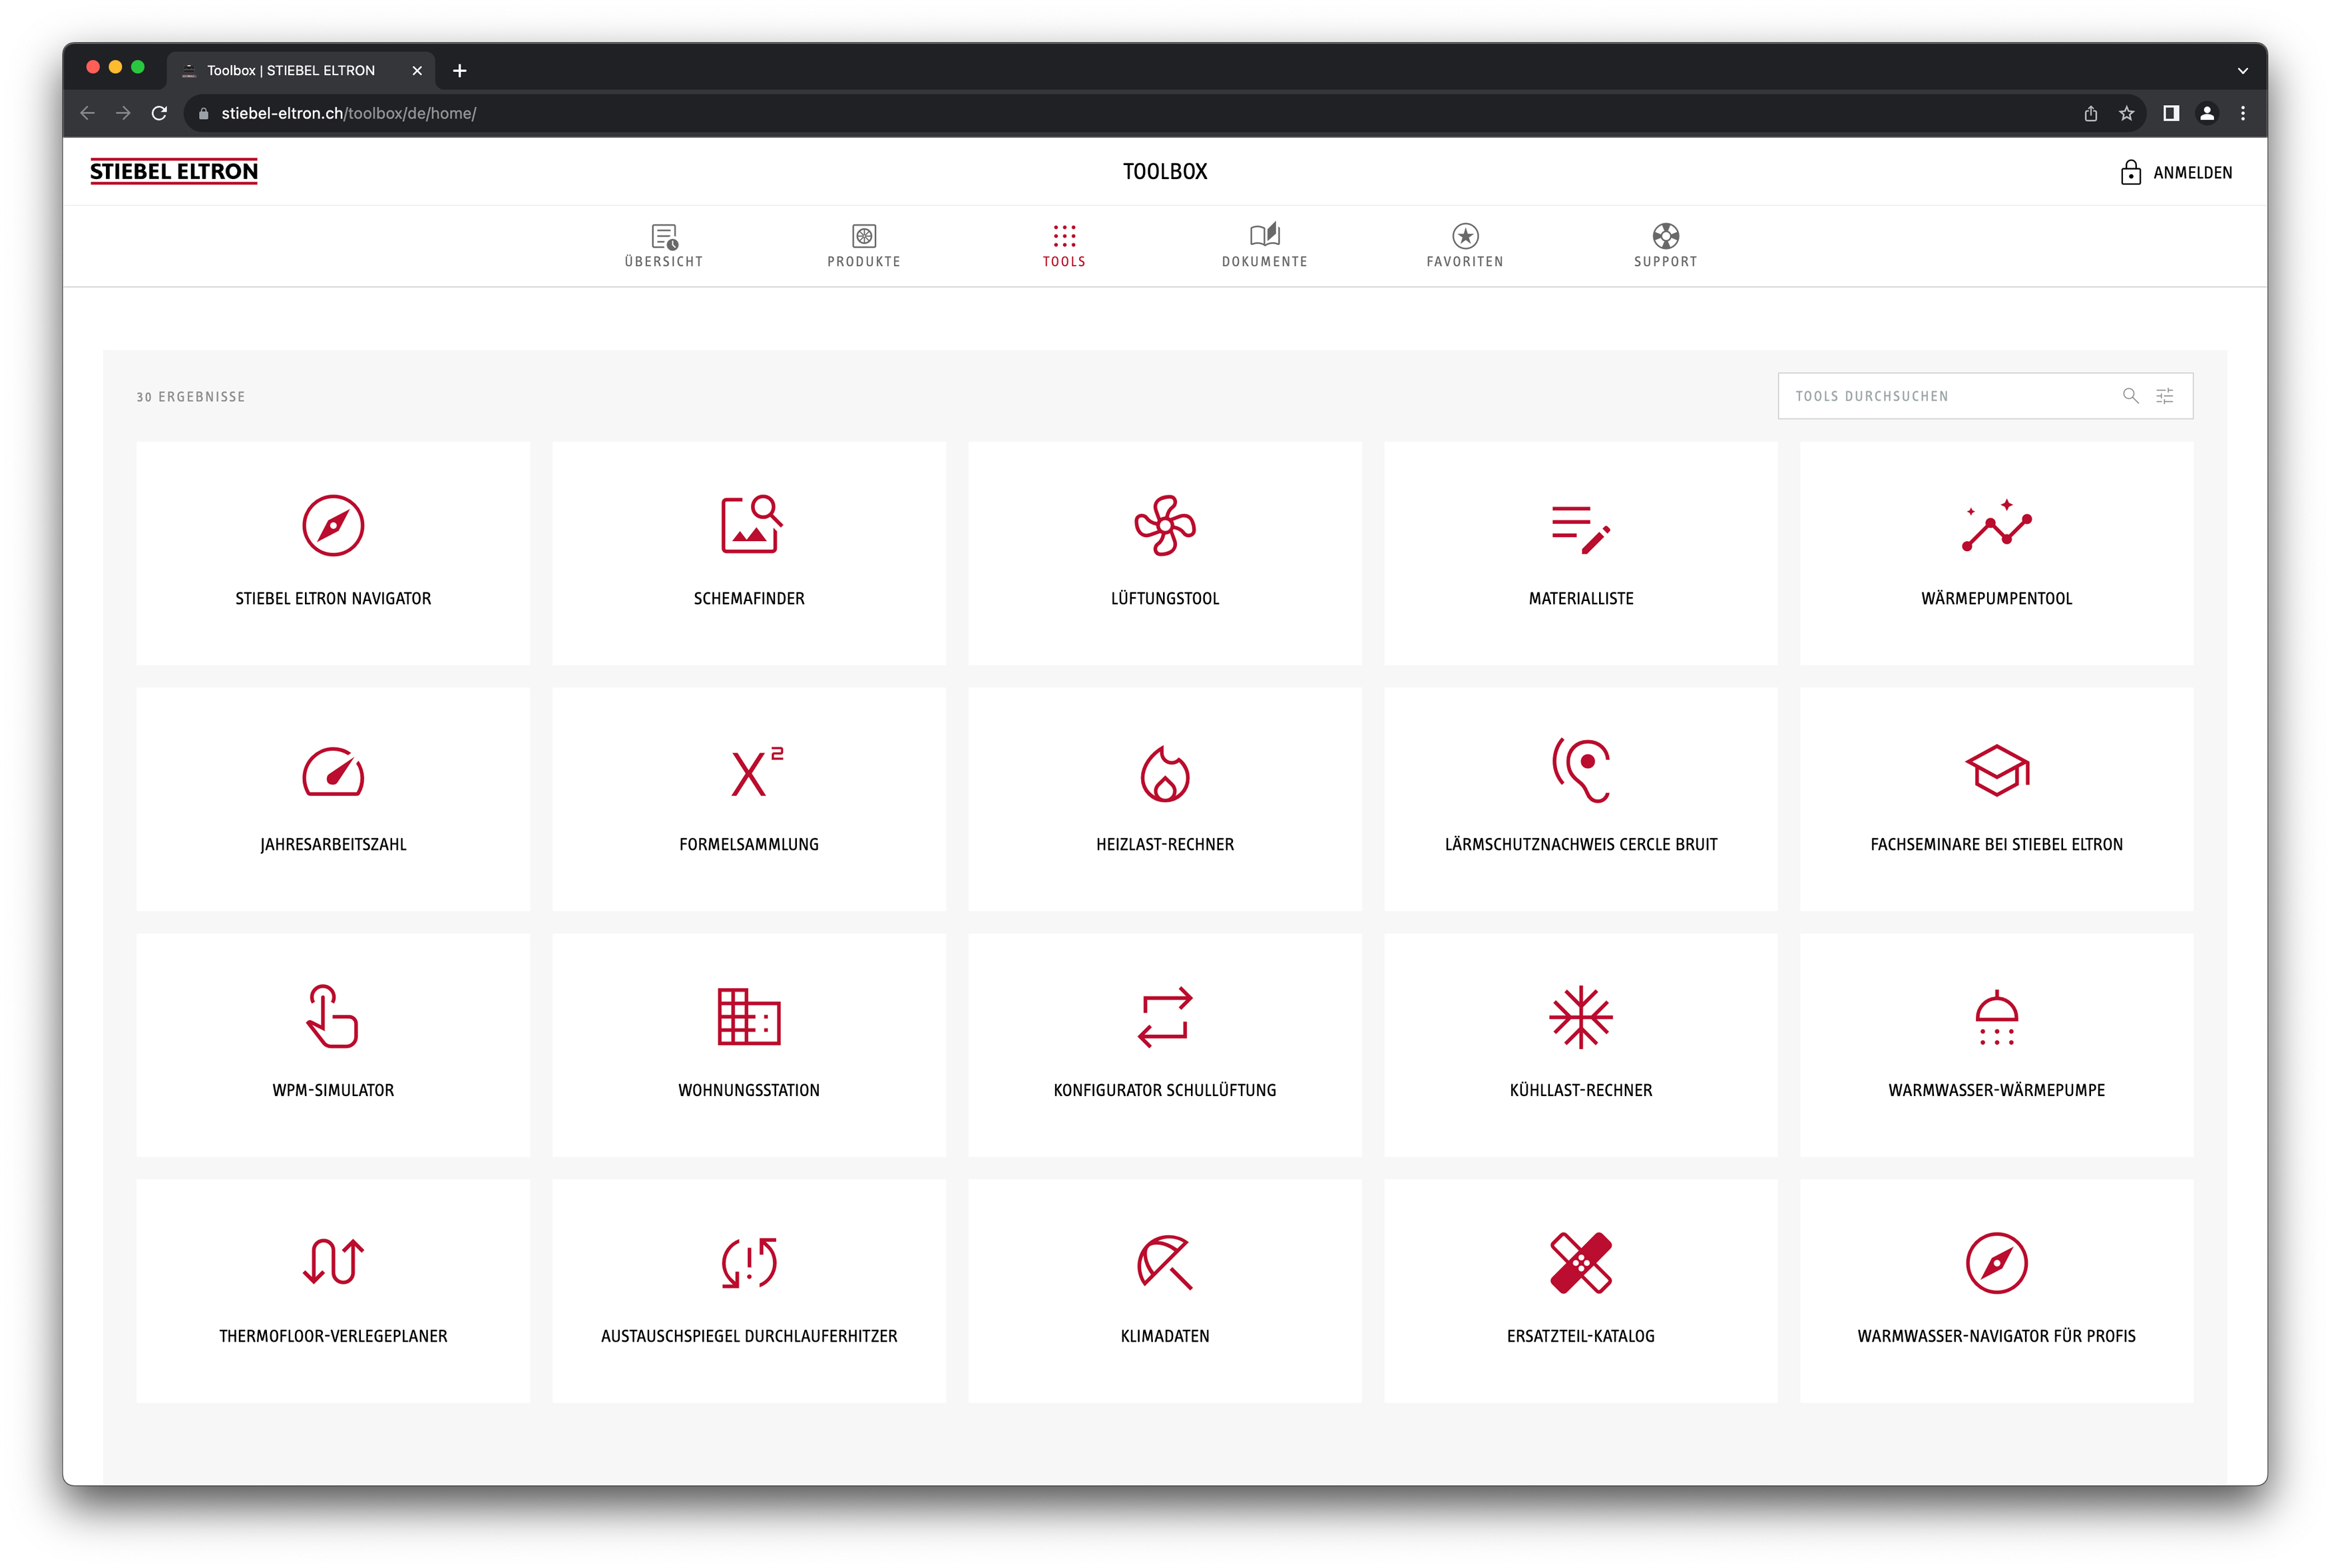Click the browser address bar URL
The image size is (2330, 1568).
[x=348, y=113]
